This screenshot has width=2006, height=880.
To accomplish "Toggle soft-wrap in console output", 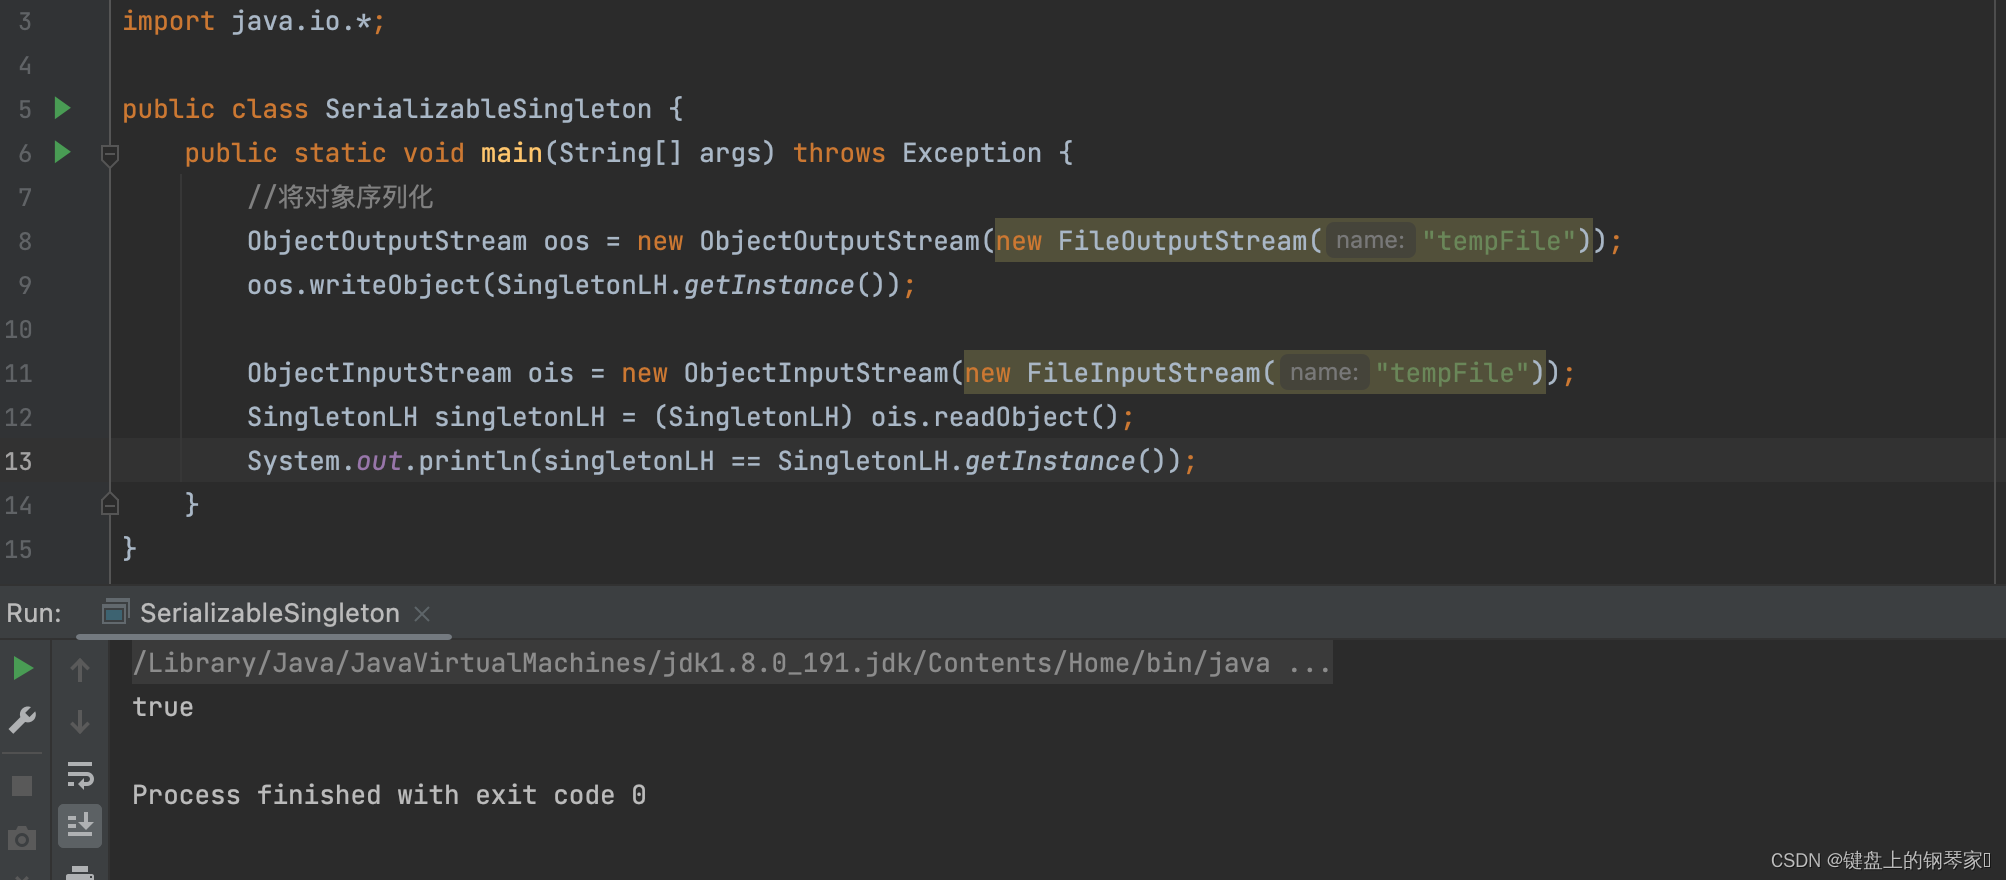I will point(80,774).
